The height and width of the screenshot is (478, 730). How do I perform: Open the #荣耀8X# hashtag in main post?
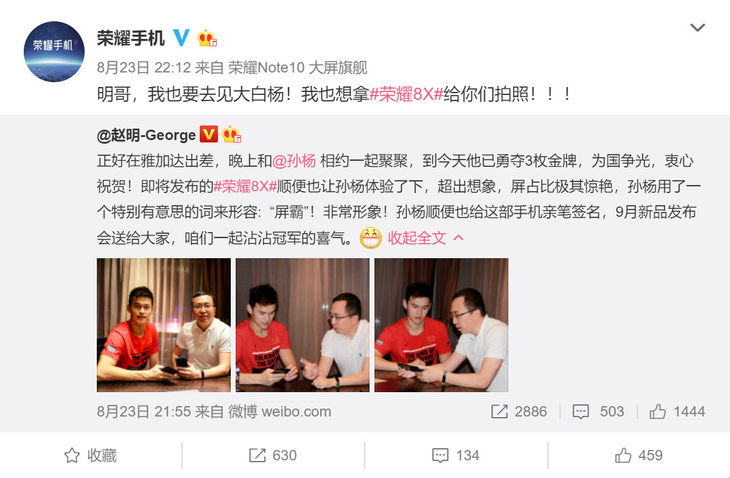click(406, 94)
